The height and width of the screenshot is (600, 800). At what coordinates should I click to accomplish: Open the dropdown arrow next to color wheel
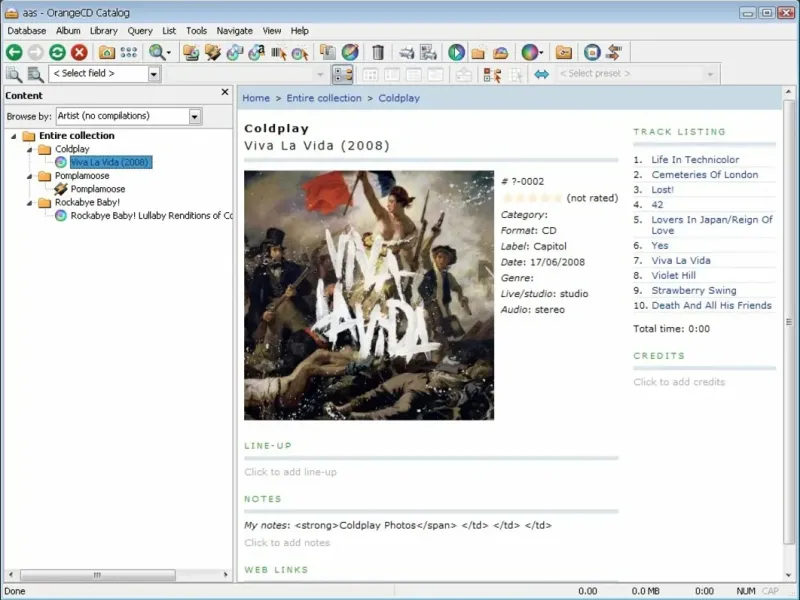click(x=541, y=52)
